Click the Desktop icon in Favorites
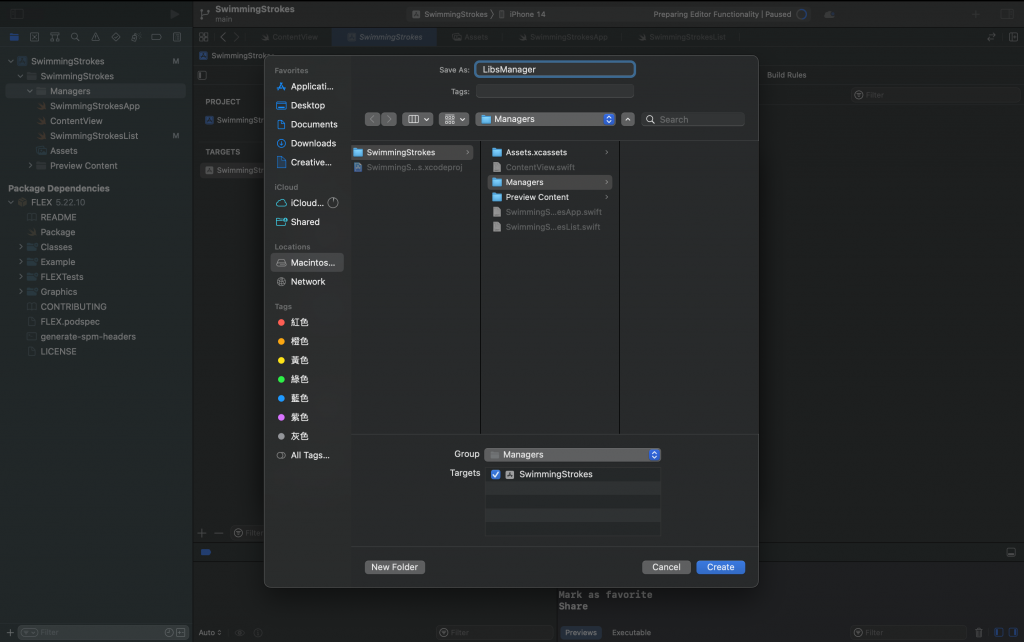The height and width of the screenshot is (642, 1024). (281, 105)
